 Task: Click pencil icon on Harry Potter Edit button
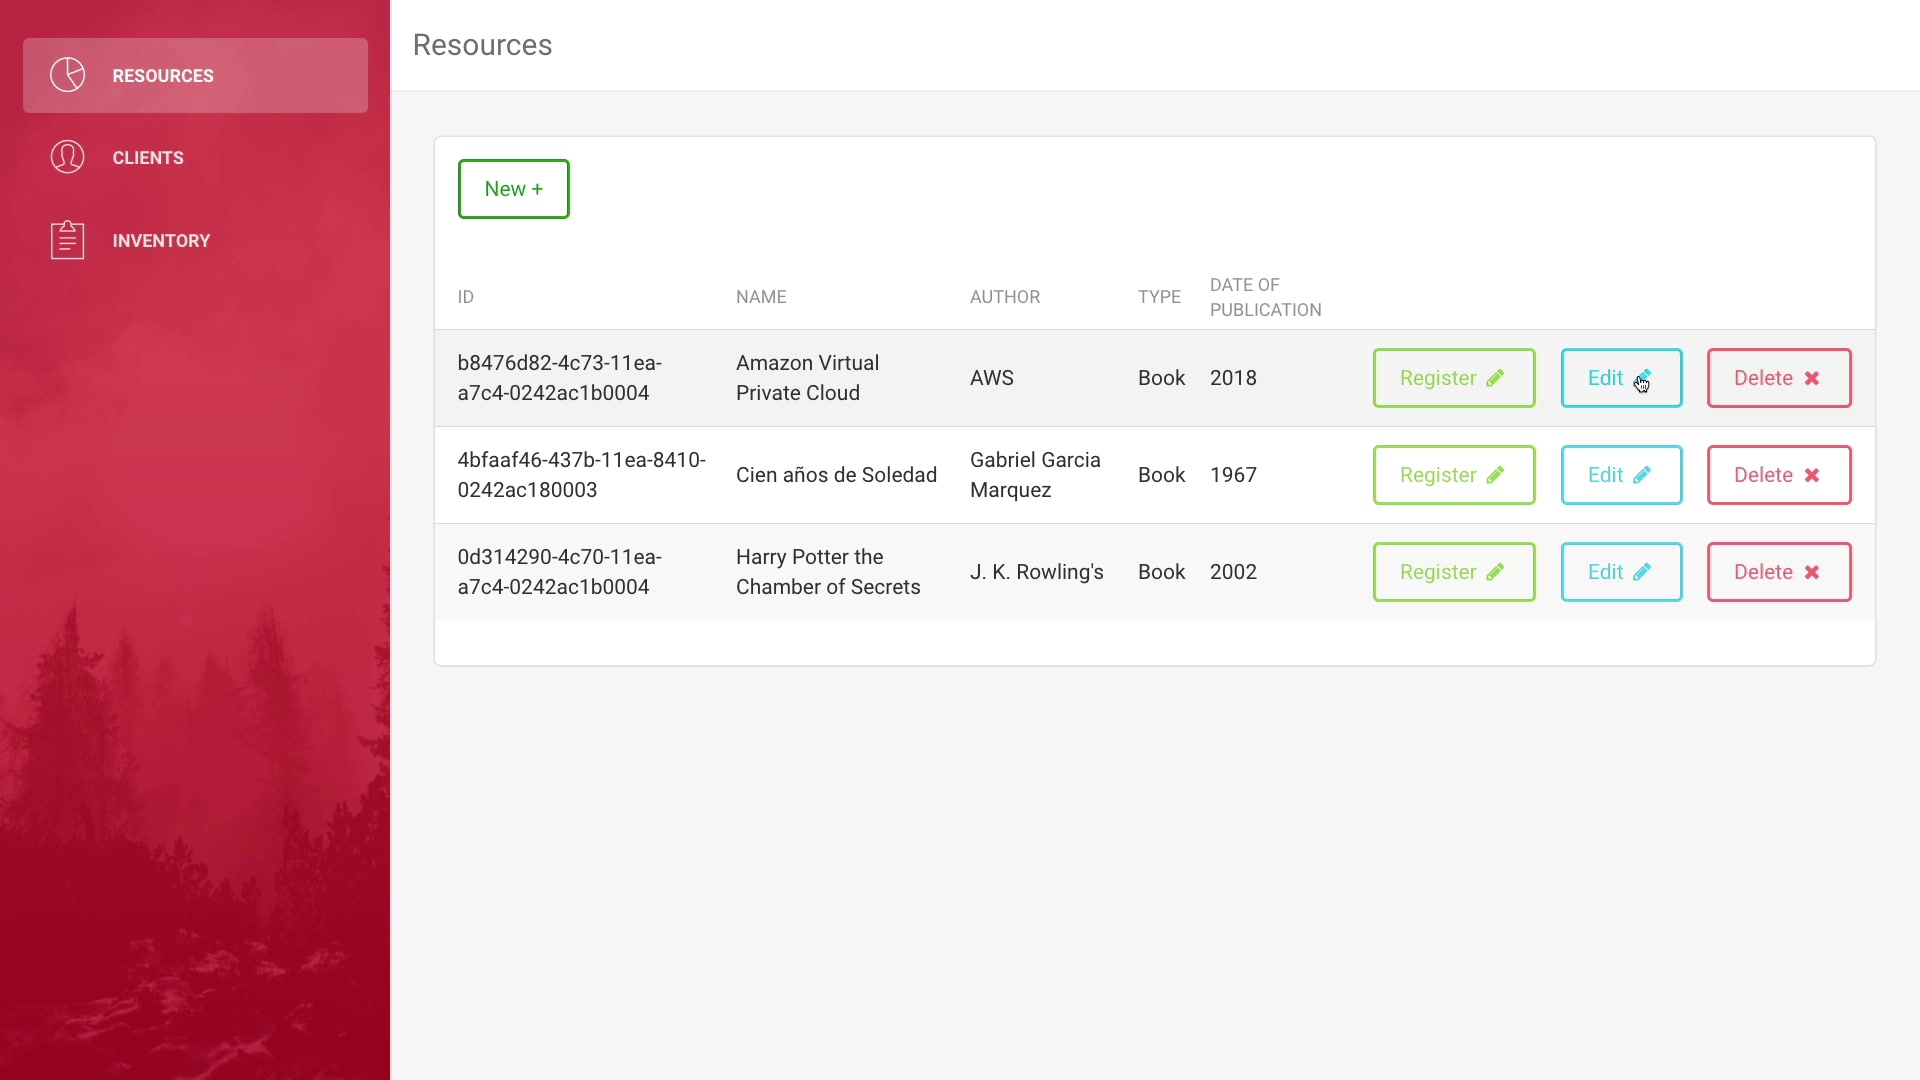[x=1642, y=572]
